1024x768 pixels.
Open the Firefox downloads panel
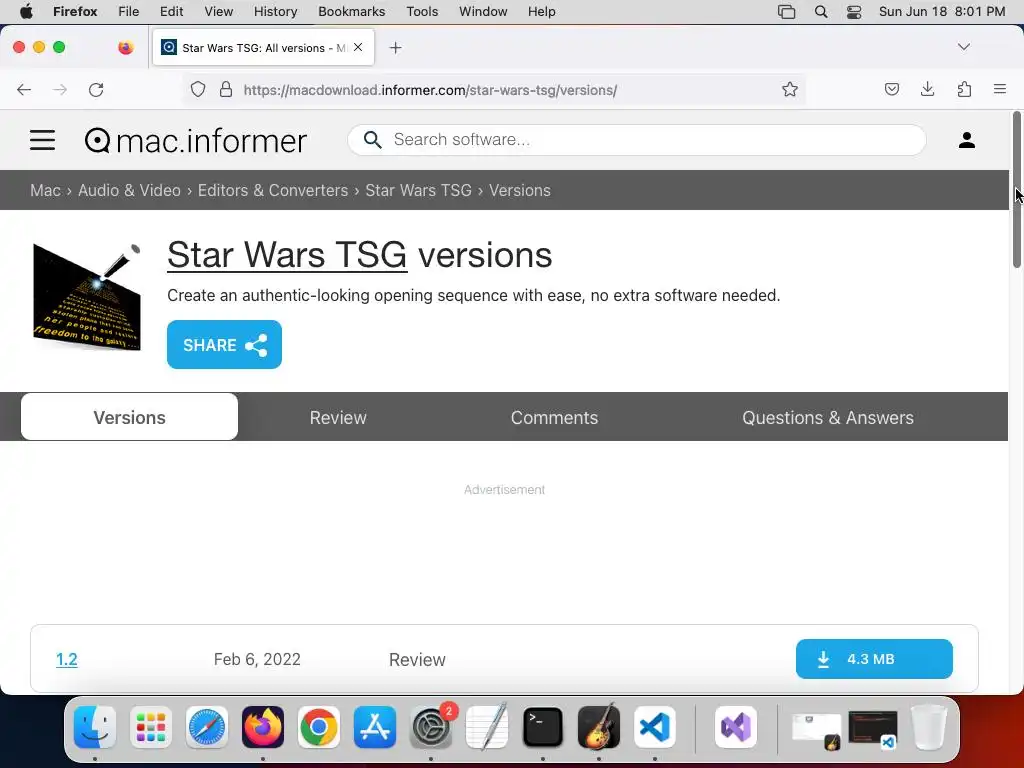point(927,89)
